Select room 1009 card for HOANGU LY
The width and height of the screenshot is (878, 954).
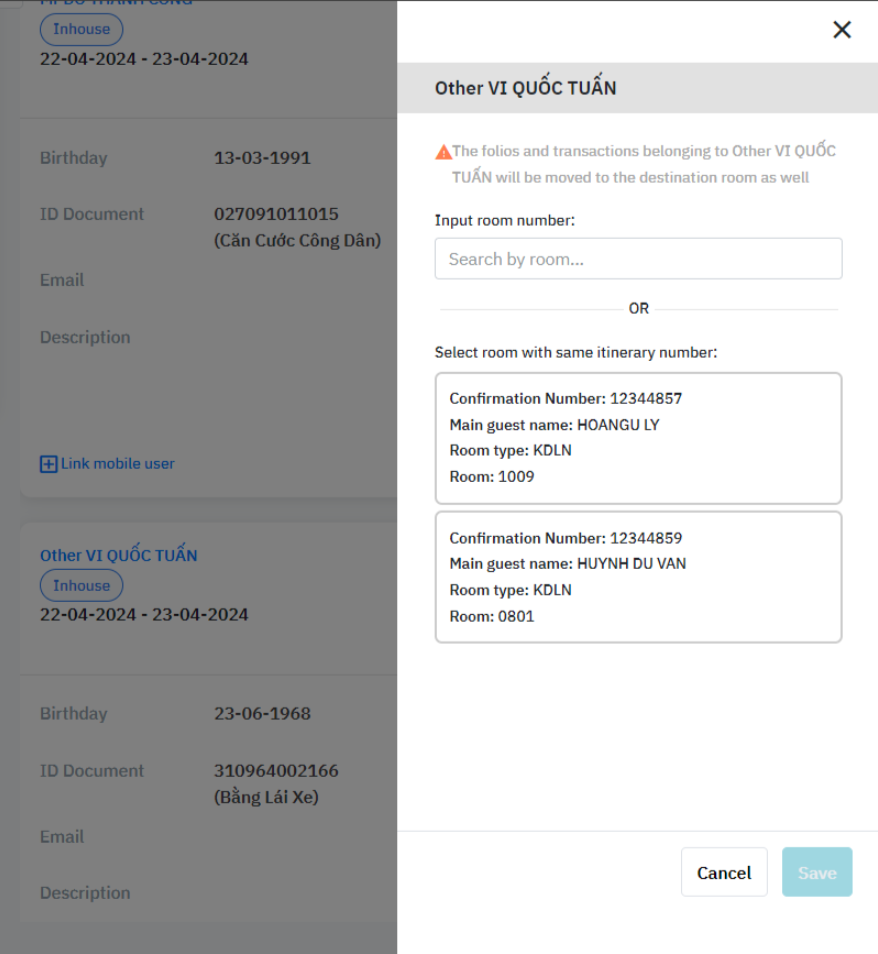[638, 438]
